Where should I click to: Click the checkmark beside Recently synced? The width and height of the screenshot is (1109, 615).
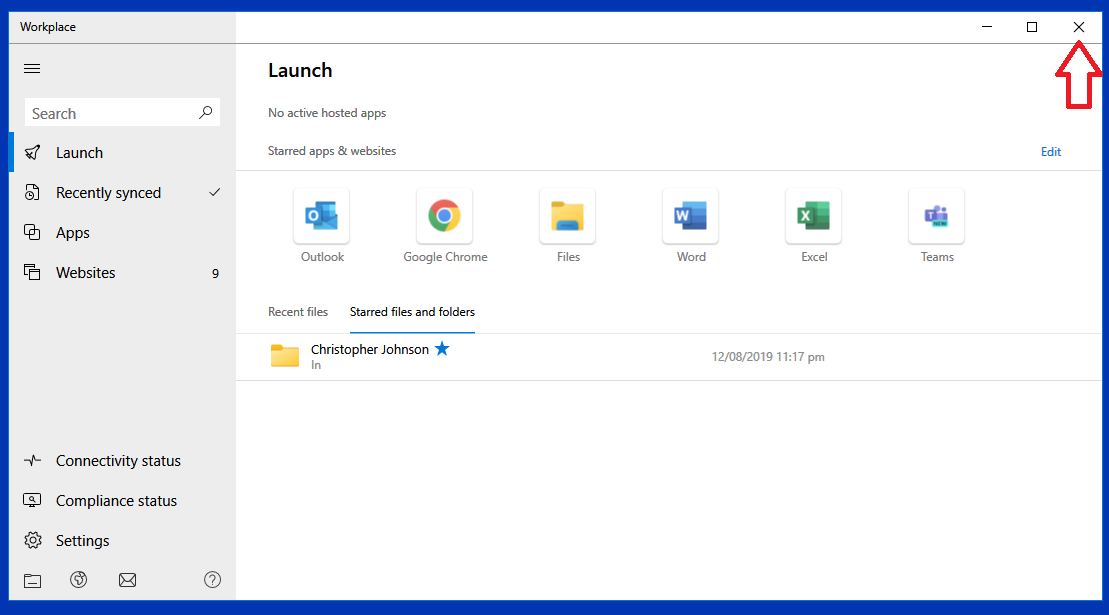click(x=214, y=192)
